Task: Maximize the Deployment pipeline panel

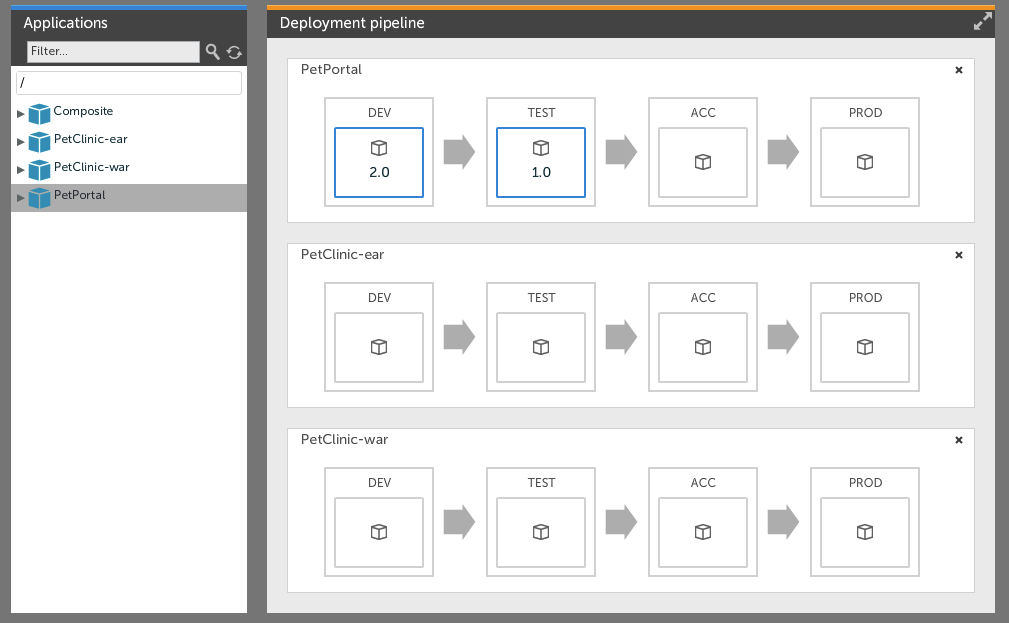Action: [983, 22]
